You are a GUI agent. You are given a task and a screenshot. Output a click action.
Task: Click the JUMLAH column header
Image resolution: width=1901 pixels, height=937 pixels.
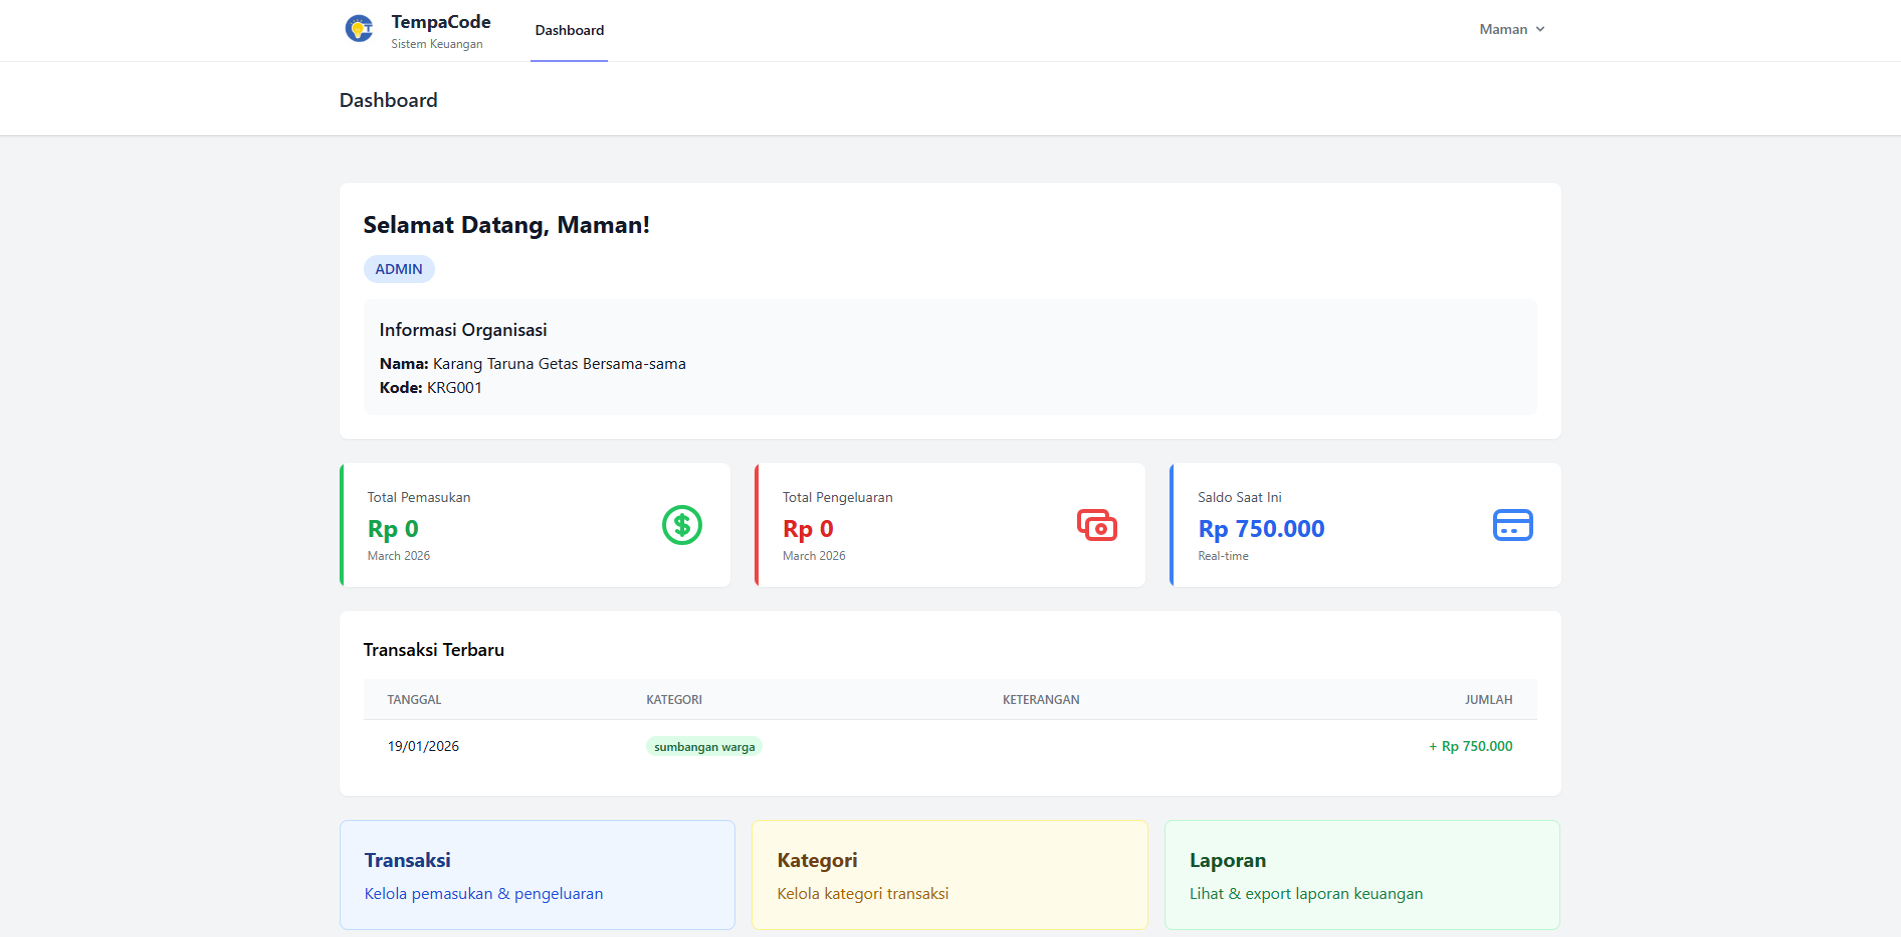click(x=1488, y=700)
